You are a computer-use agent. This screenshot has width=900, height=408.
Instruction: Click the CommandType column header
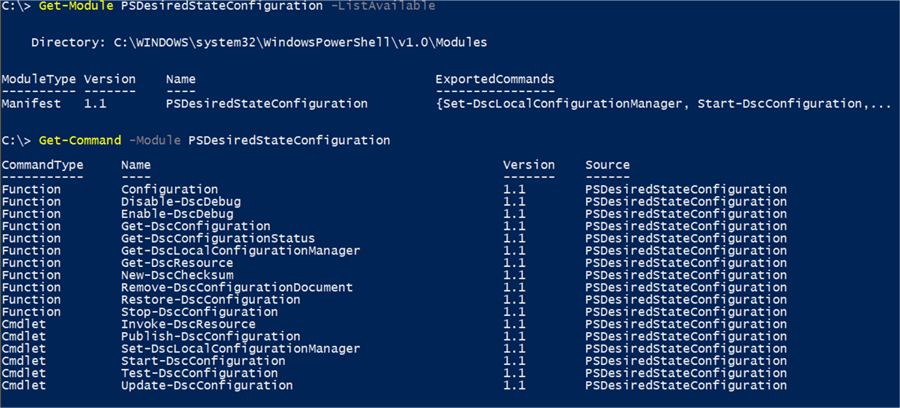[x=42, y=165]
